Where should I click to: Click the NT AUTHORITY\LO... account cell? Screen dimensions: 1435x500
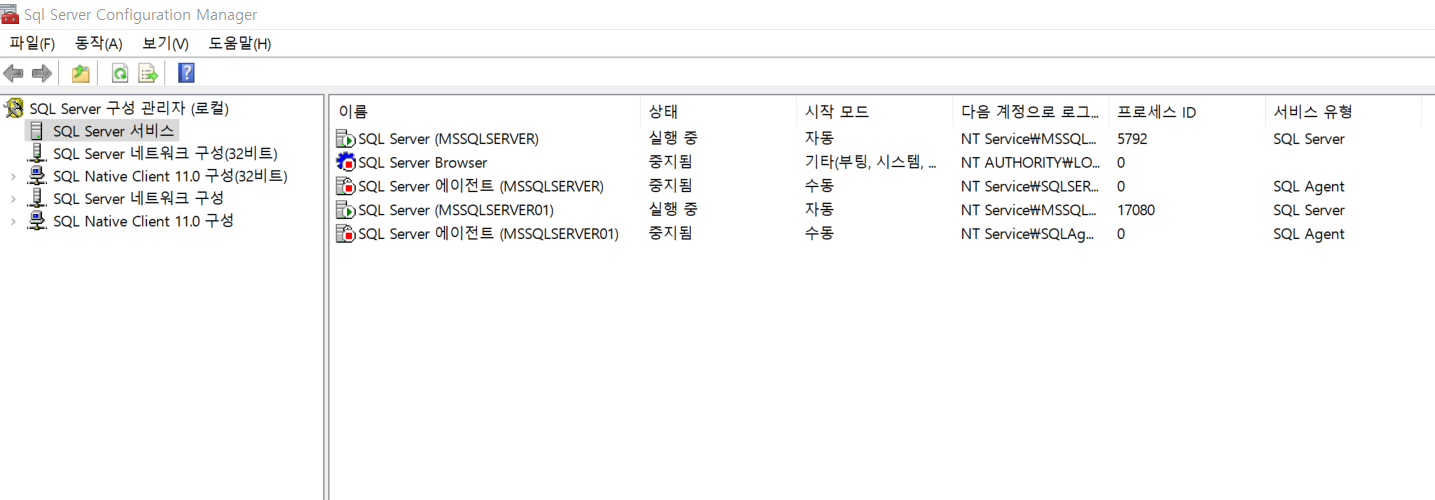[x=1028, y=162]
